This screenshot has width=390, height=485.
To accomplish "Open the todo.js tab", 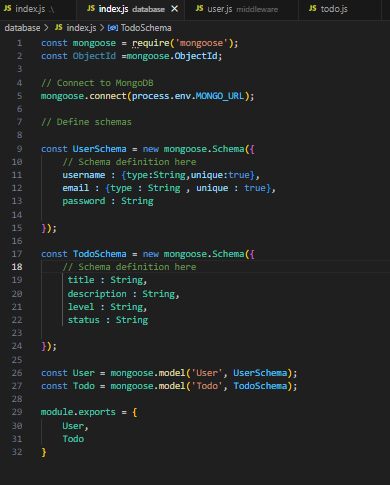I will click(340, 9).
